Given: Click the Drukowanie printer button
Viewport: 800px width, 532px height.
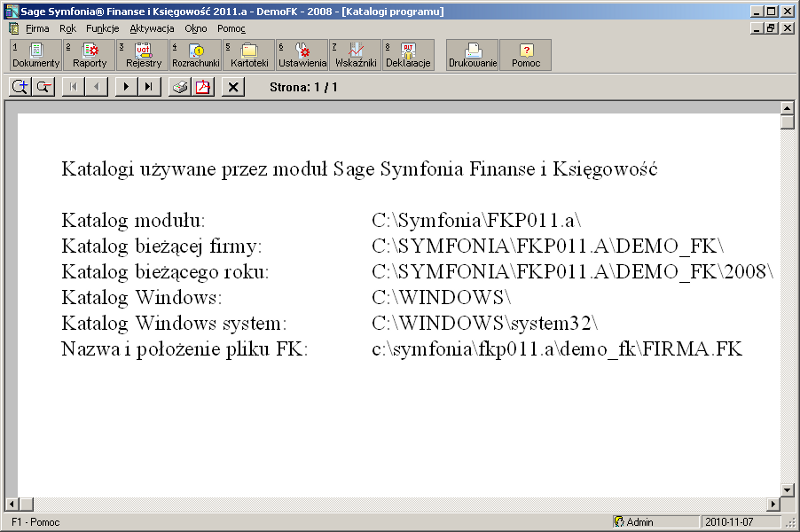Looking at the screenshot, I should 472,55.
